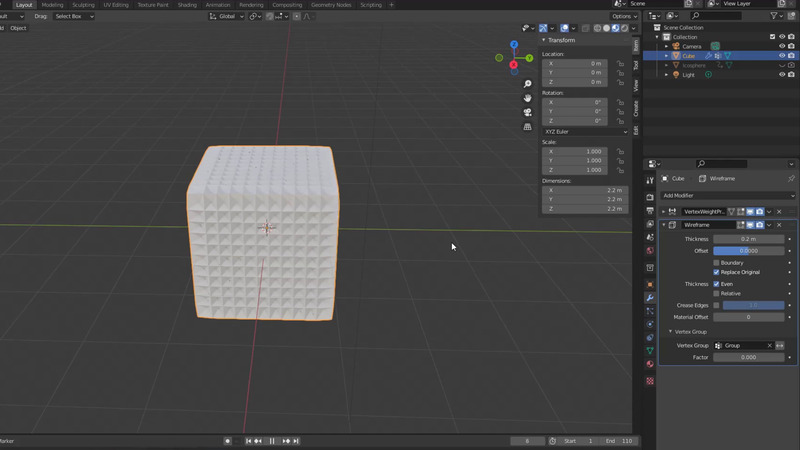Screen dimensions: 800x450
Task: Lock the X location with padlock icon
Action: point(620,64)
